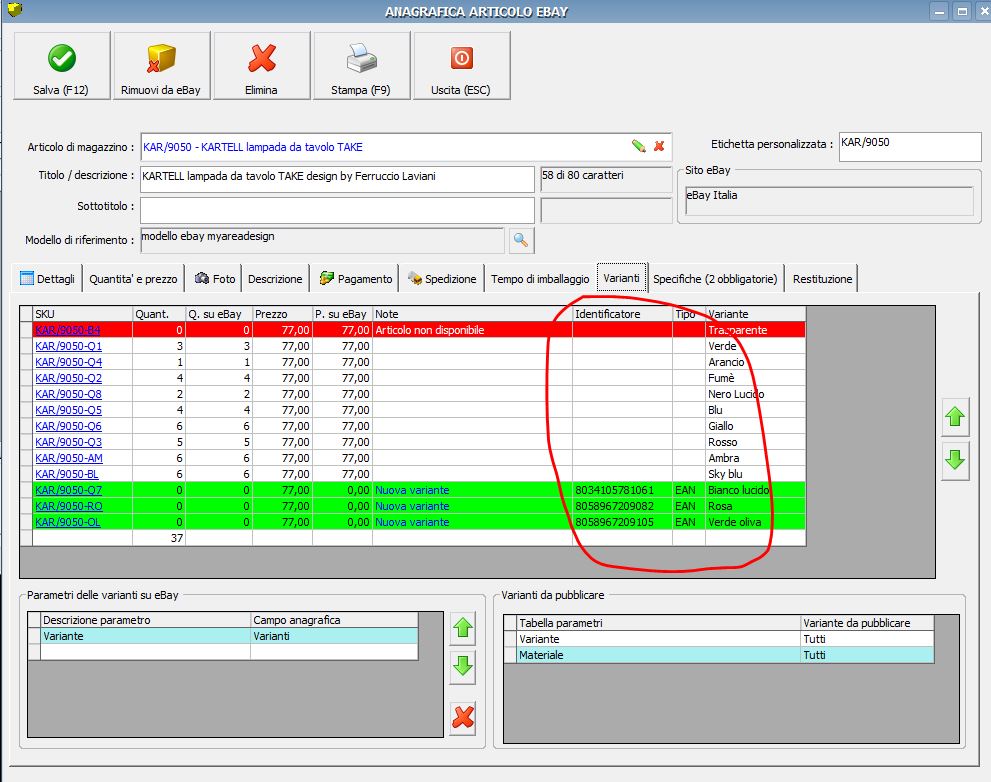Click Campo anagrafica column header
The height and width of the screenshot is (782, 991).
[x=334, y=620]
